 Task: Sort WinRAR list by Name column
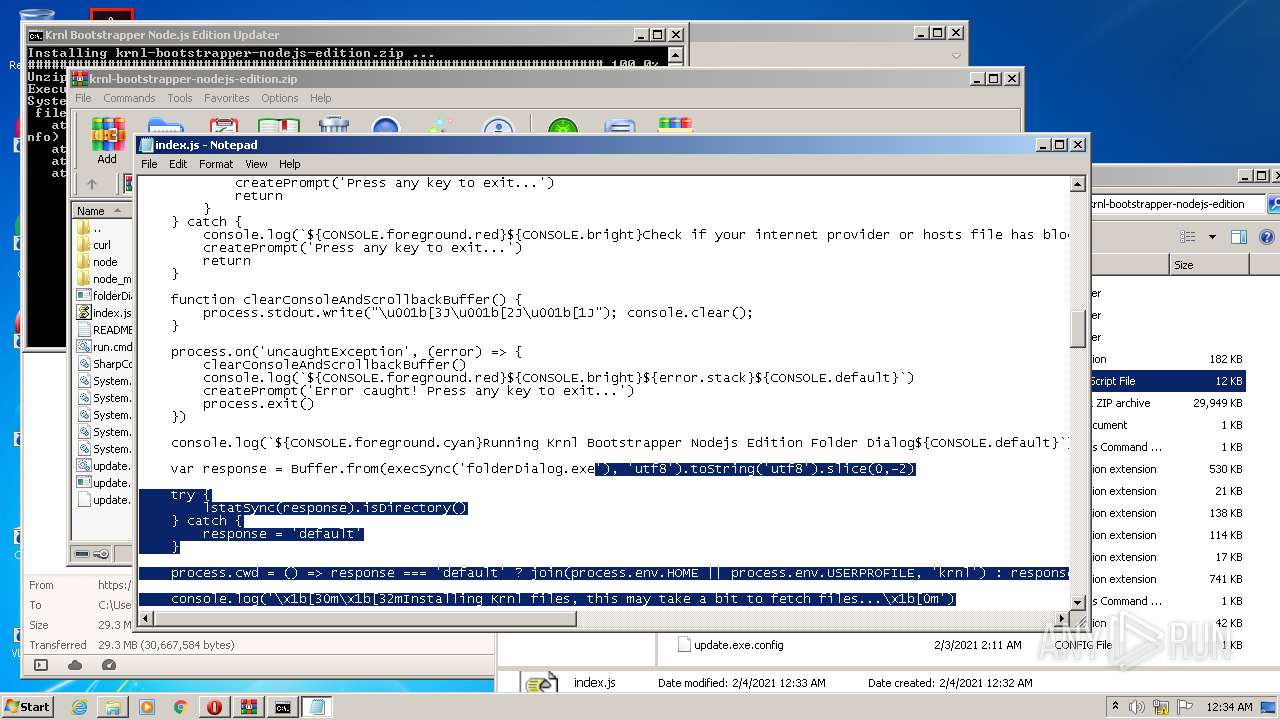point(102,211)
